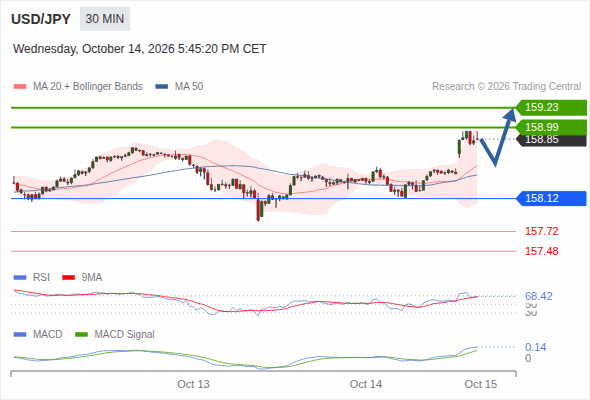Click the MA 20 + Bollinger Bands label

coord(88,87)
